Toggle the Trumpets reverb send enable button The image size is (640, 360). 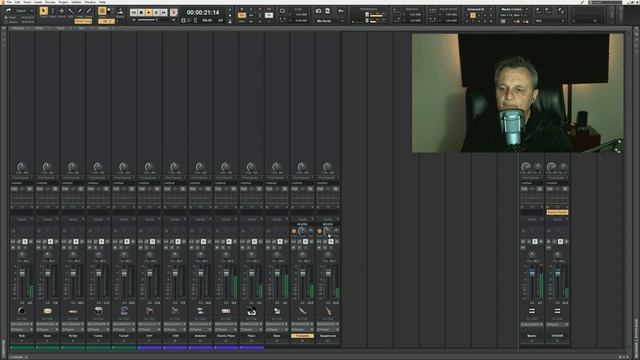tap(294, 231)
